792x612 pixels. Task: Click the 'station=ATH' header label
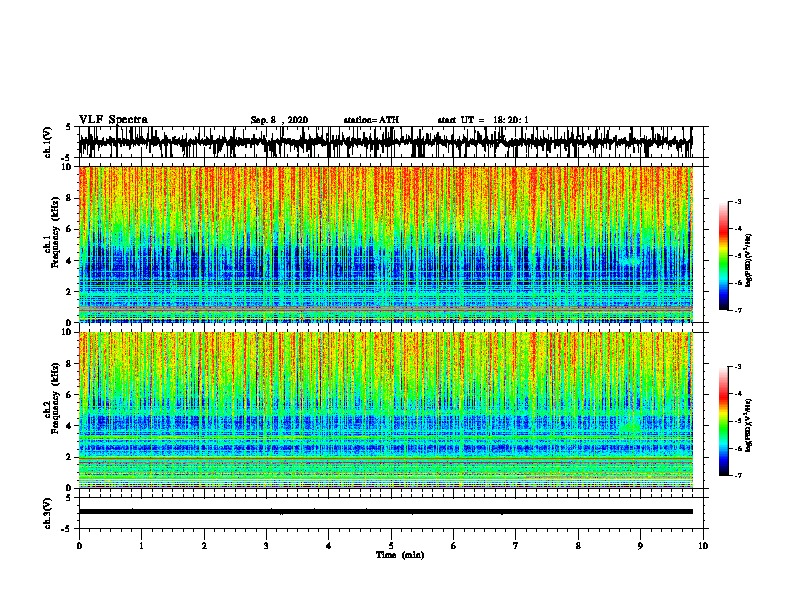(371, 120)
